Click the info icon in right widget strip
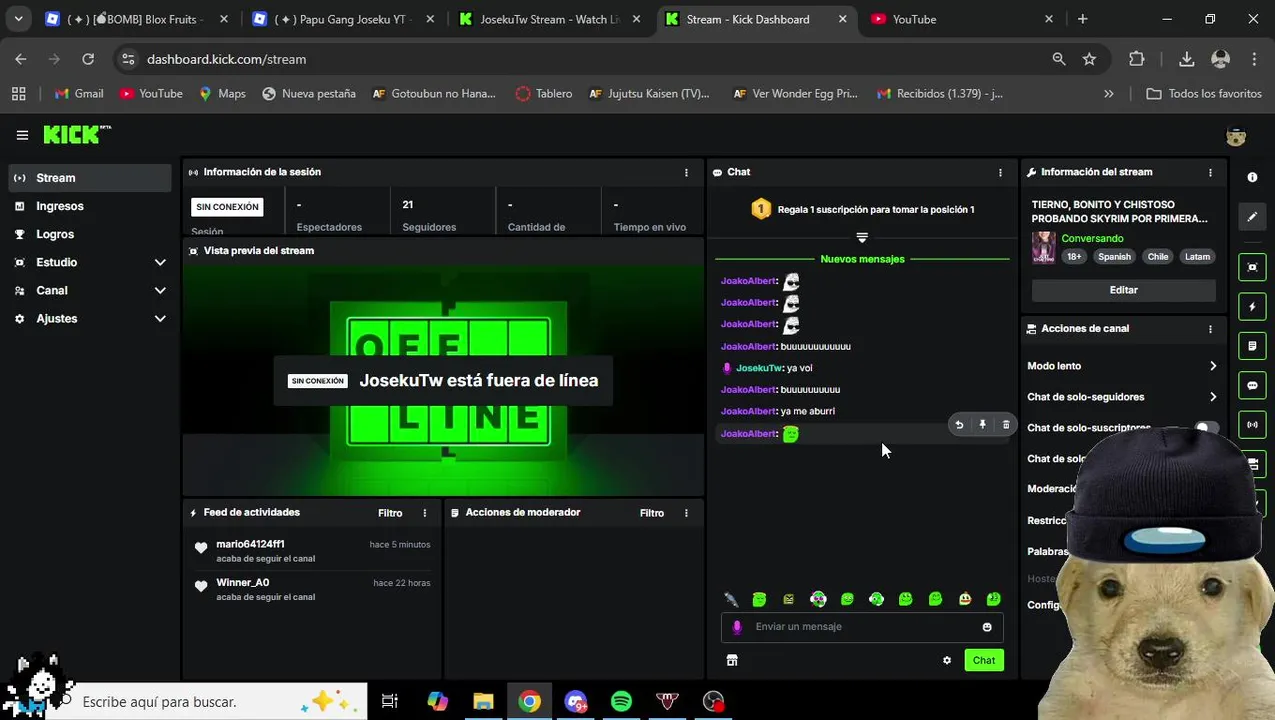 point(1252,177)
